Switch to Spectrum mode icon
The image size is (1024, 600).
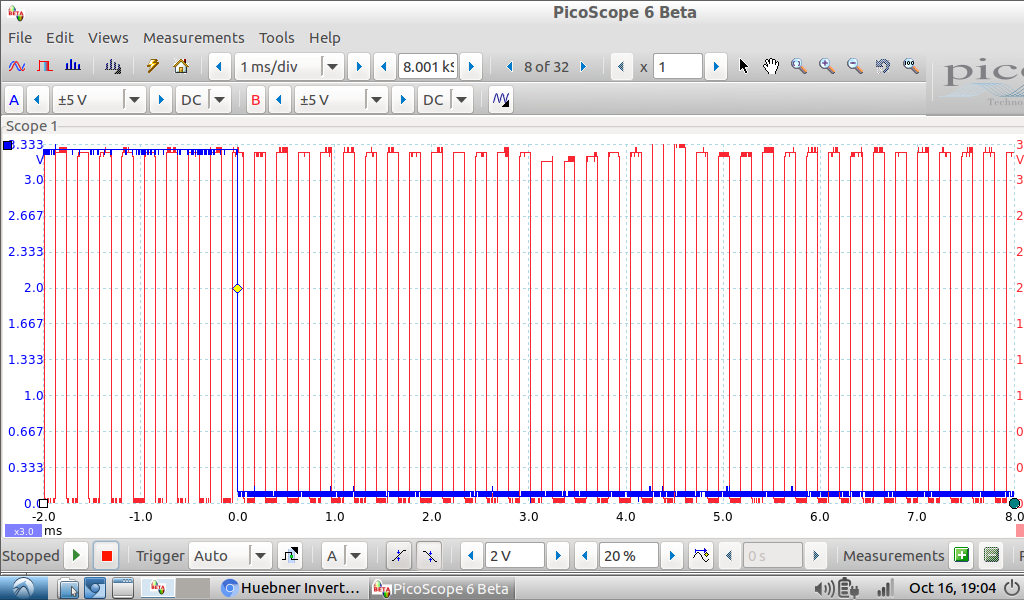click(x=73, y=67)
